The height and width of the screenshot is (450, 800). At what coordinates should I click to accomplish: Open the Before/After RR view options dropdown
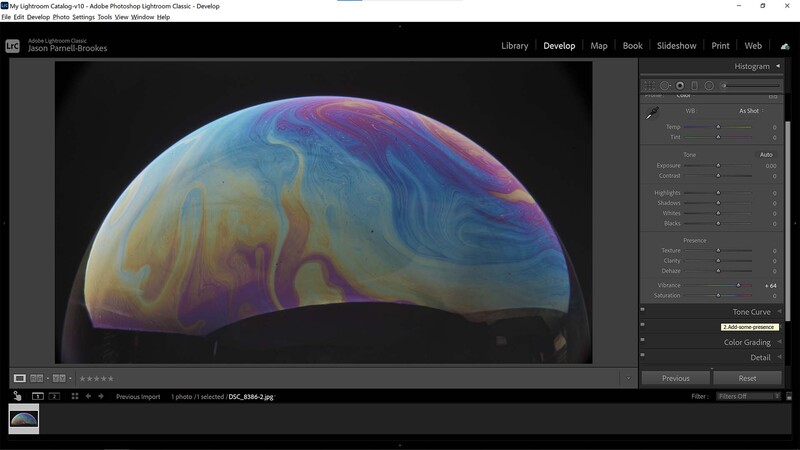pos(48,379)
